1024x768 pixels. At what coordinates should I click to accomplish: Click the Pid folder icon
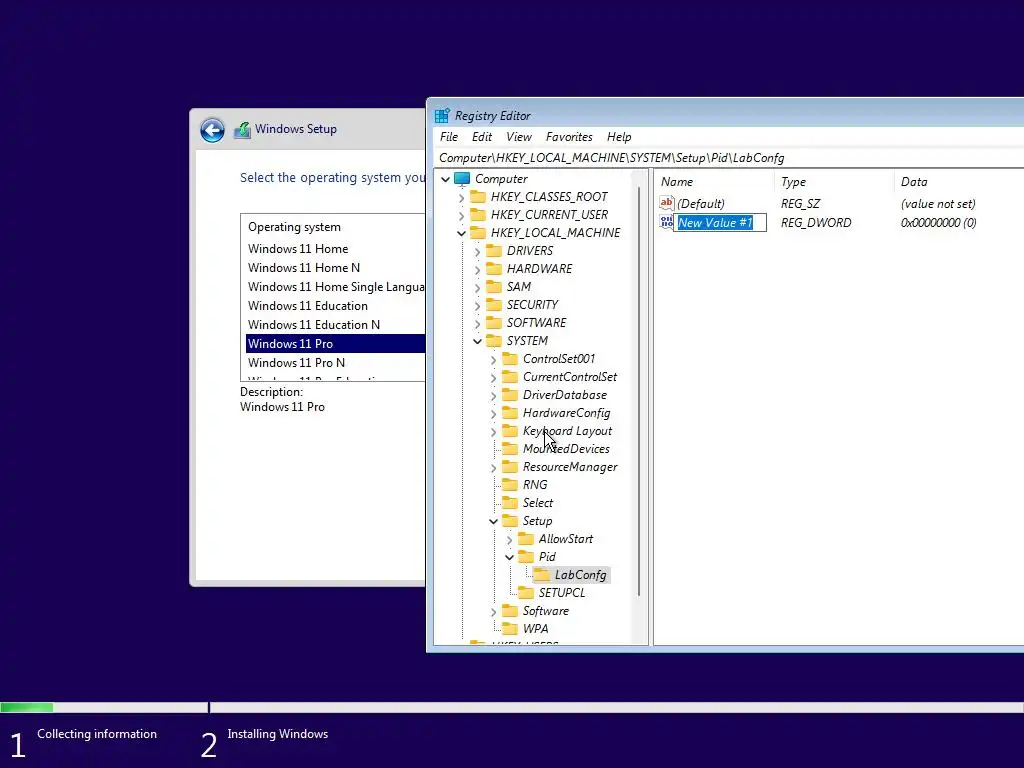tap(526, 556)
